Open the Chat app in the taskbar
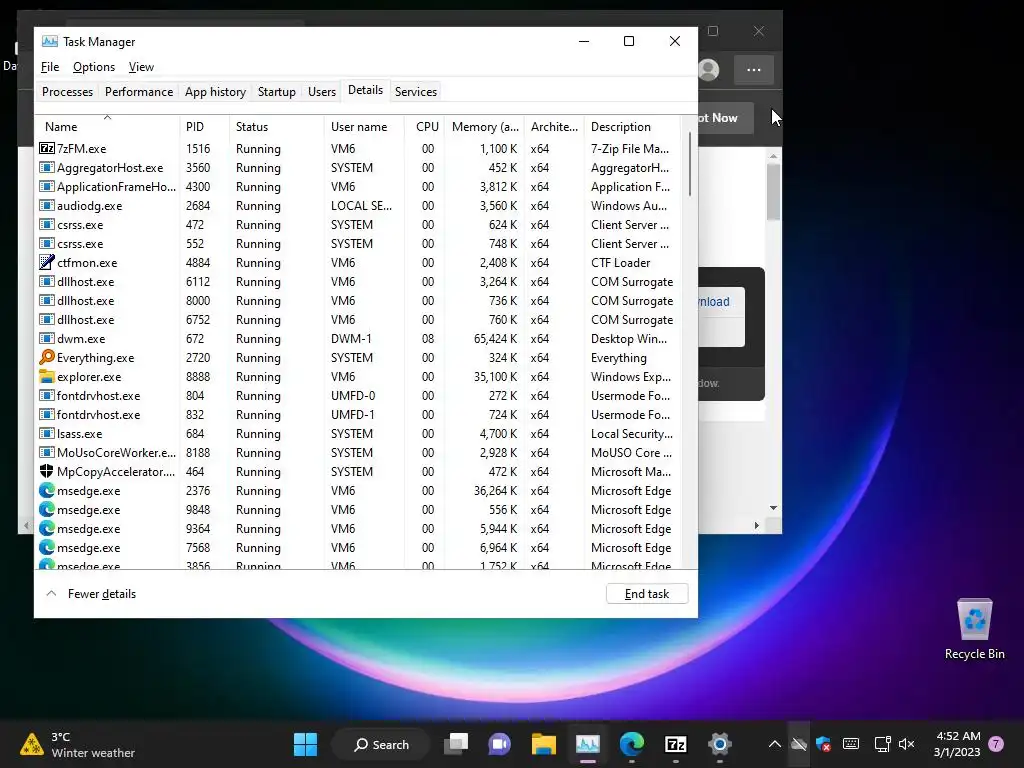 500,744
